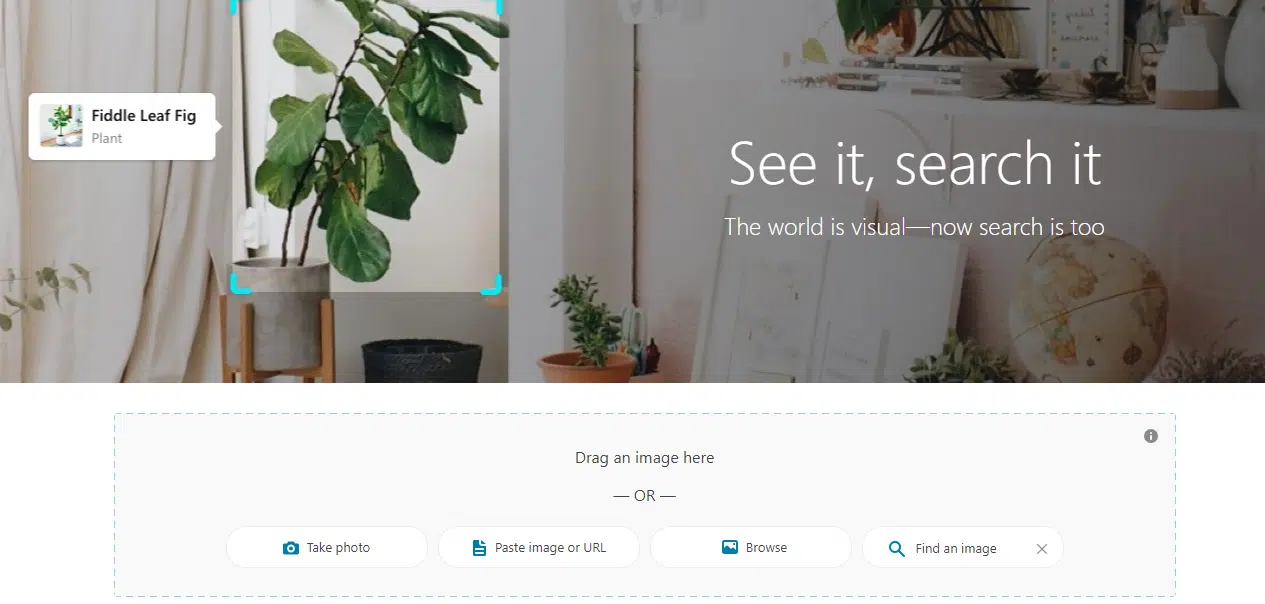Open the info icon in the drop zone

(x=1151, y=436)
